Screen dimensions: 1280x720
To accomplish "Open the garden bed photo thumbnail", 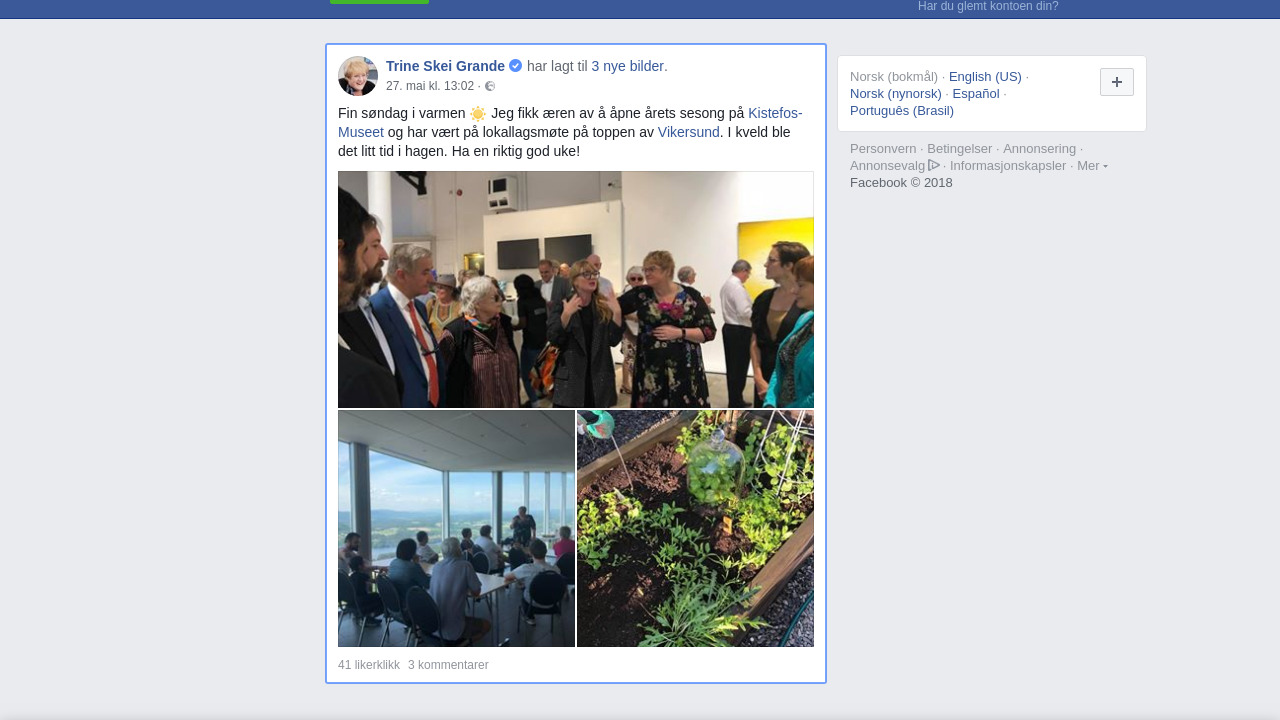I will (x=695, y=528).
